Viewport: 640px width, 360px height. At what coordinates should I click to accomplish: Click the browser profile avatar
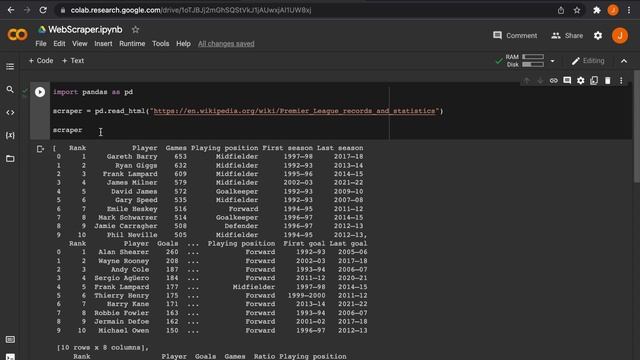[613, 10]
